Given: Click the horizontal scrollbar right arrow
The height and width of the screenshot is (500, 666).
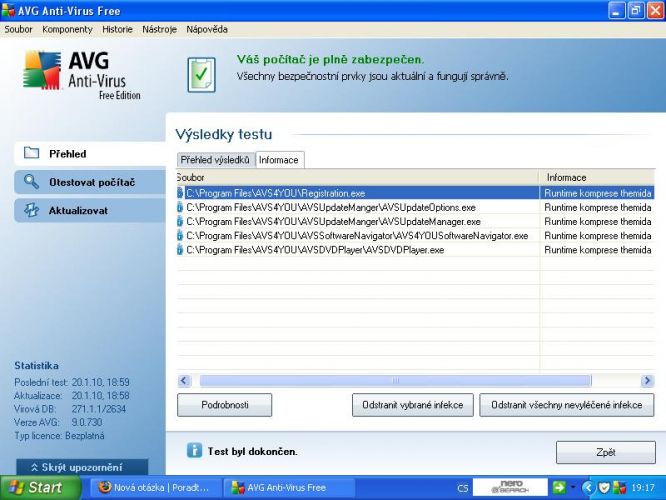Looking at the screenshot, I should click(x=647, y=380).
